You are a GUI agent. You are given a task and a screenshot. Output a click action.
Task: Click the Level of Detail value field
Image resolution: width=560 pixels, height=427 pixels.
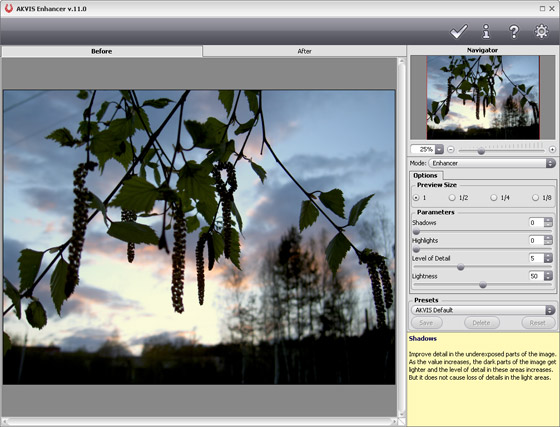point(536,258)
